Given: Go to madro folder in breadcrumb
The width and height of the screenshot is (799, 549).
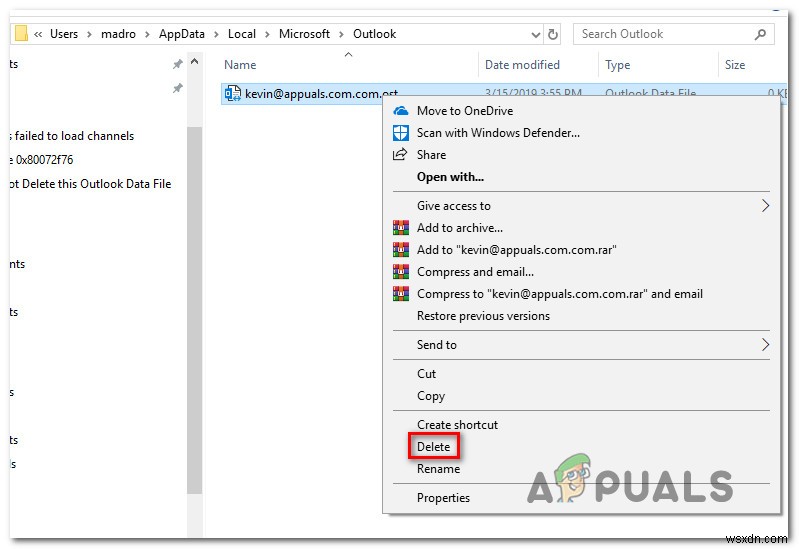Looking at the screenshot, I should (118, 34).
